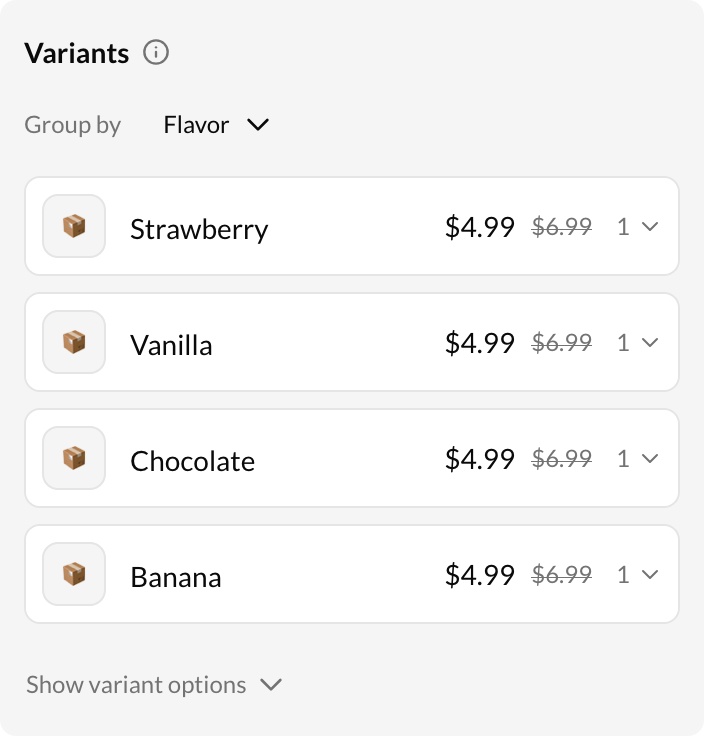Expand the Vanilla variant row chevron

point(649,343)
